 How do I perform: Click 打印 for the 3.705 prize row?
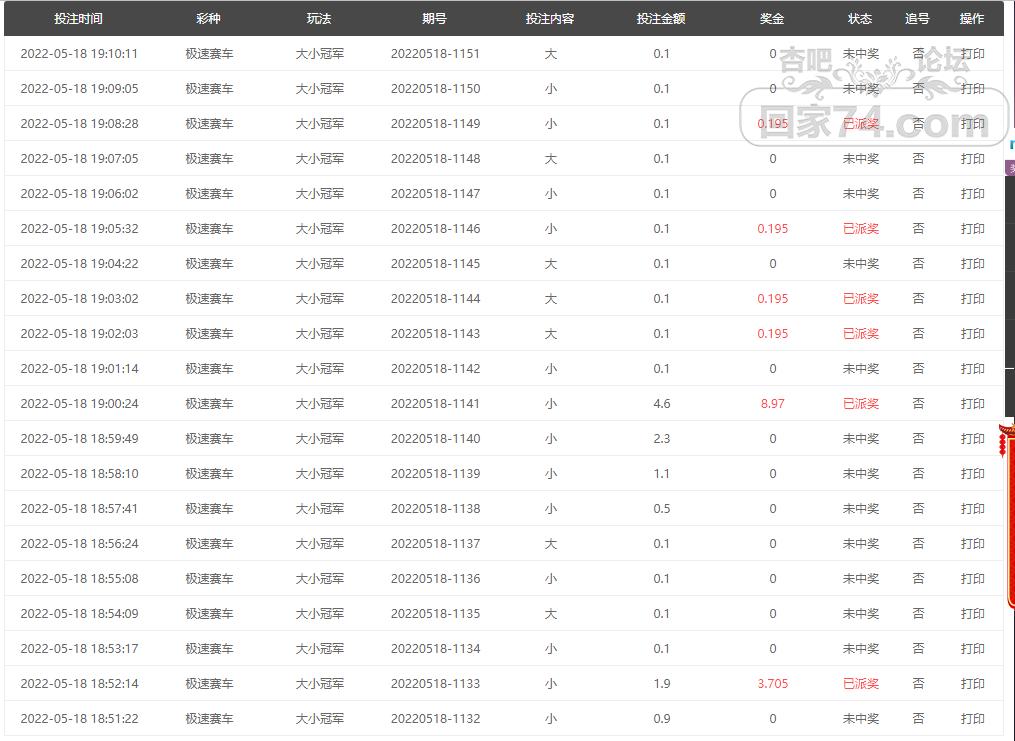[972, 683]
